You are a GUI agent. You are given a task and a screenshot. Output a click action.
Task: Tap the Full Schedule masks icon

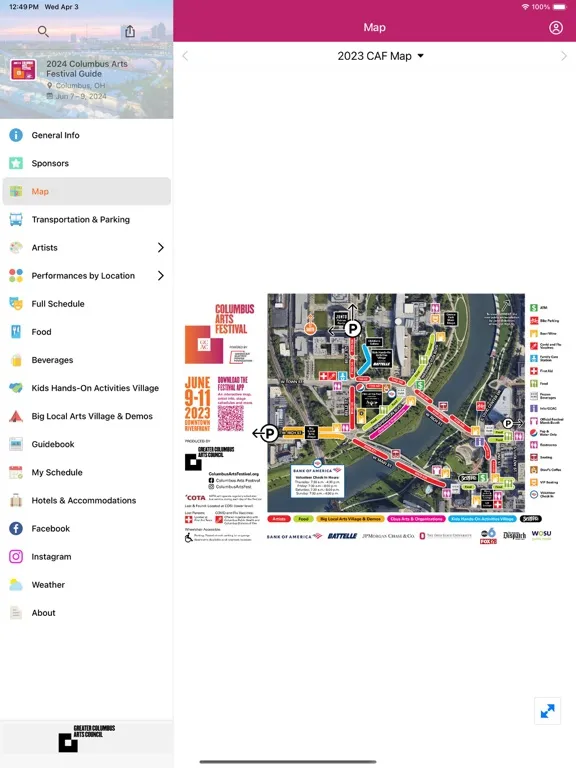coord(16,304)
